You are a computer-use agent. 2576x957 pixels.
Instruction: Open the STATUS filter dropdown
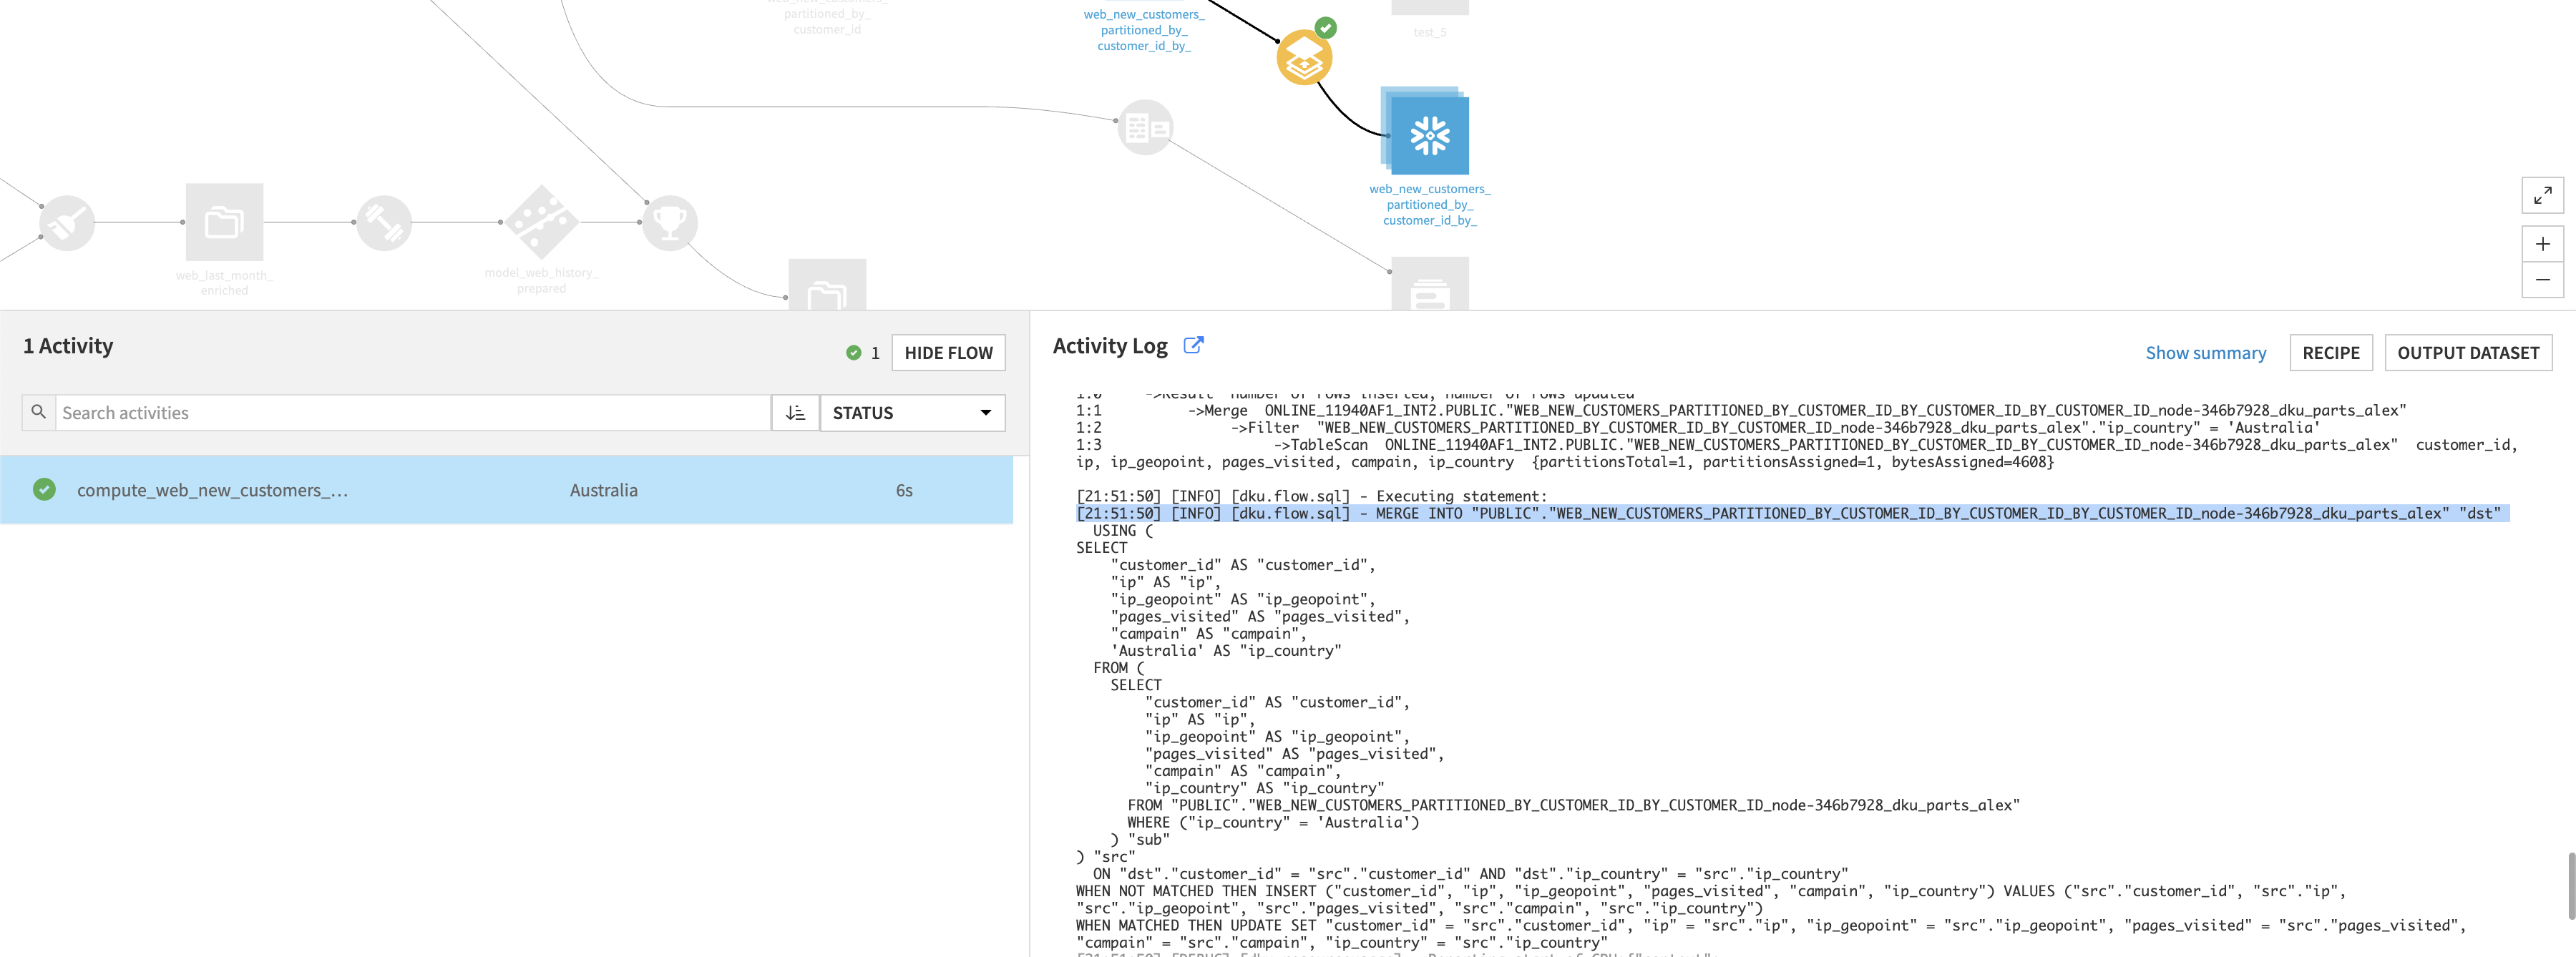[x=912, y=412]
